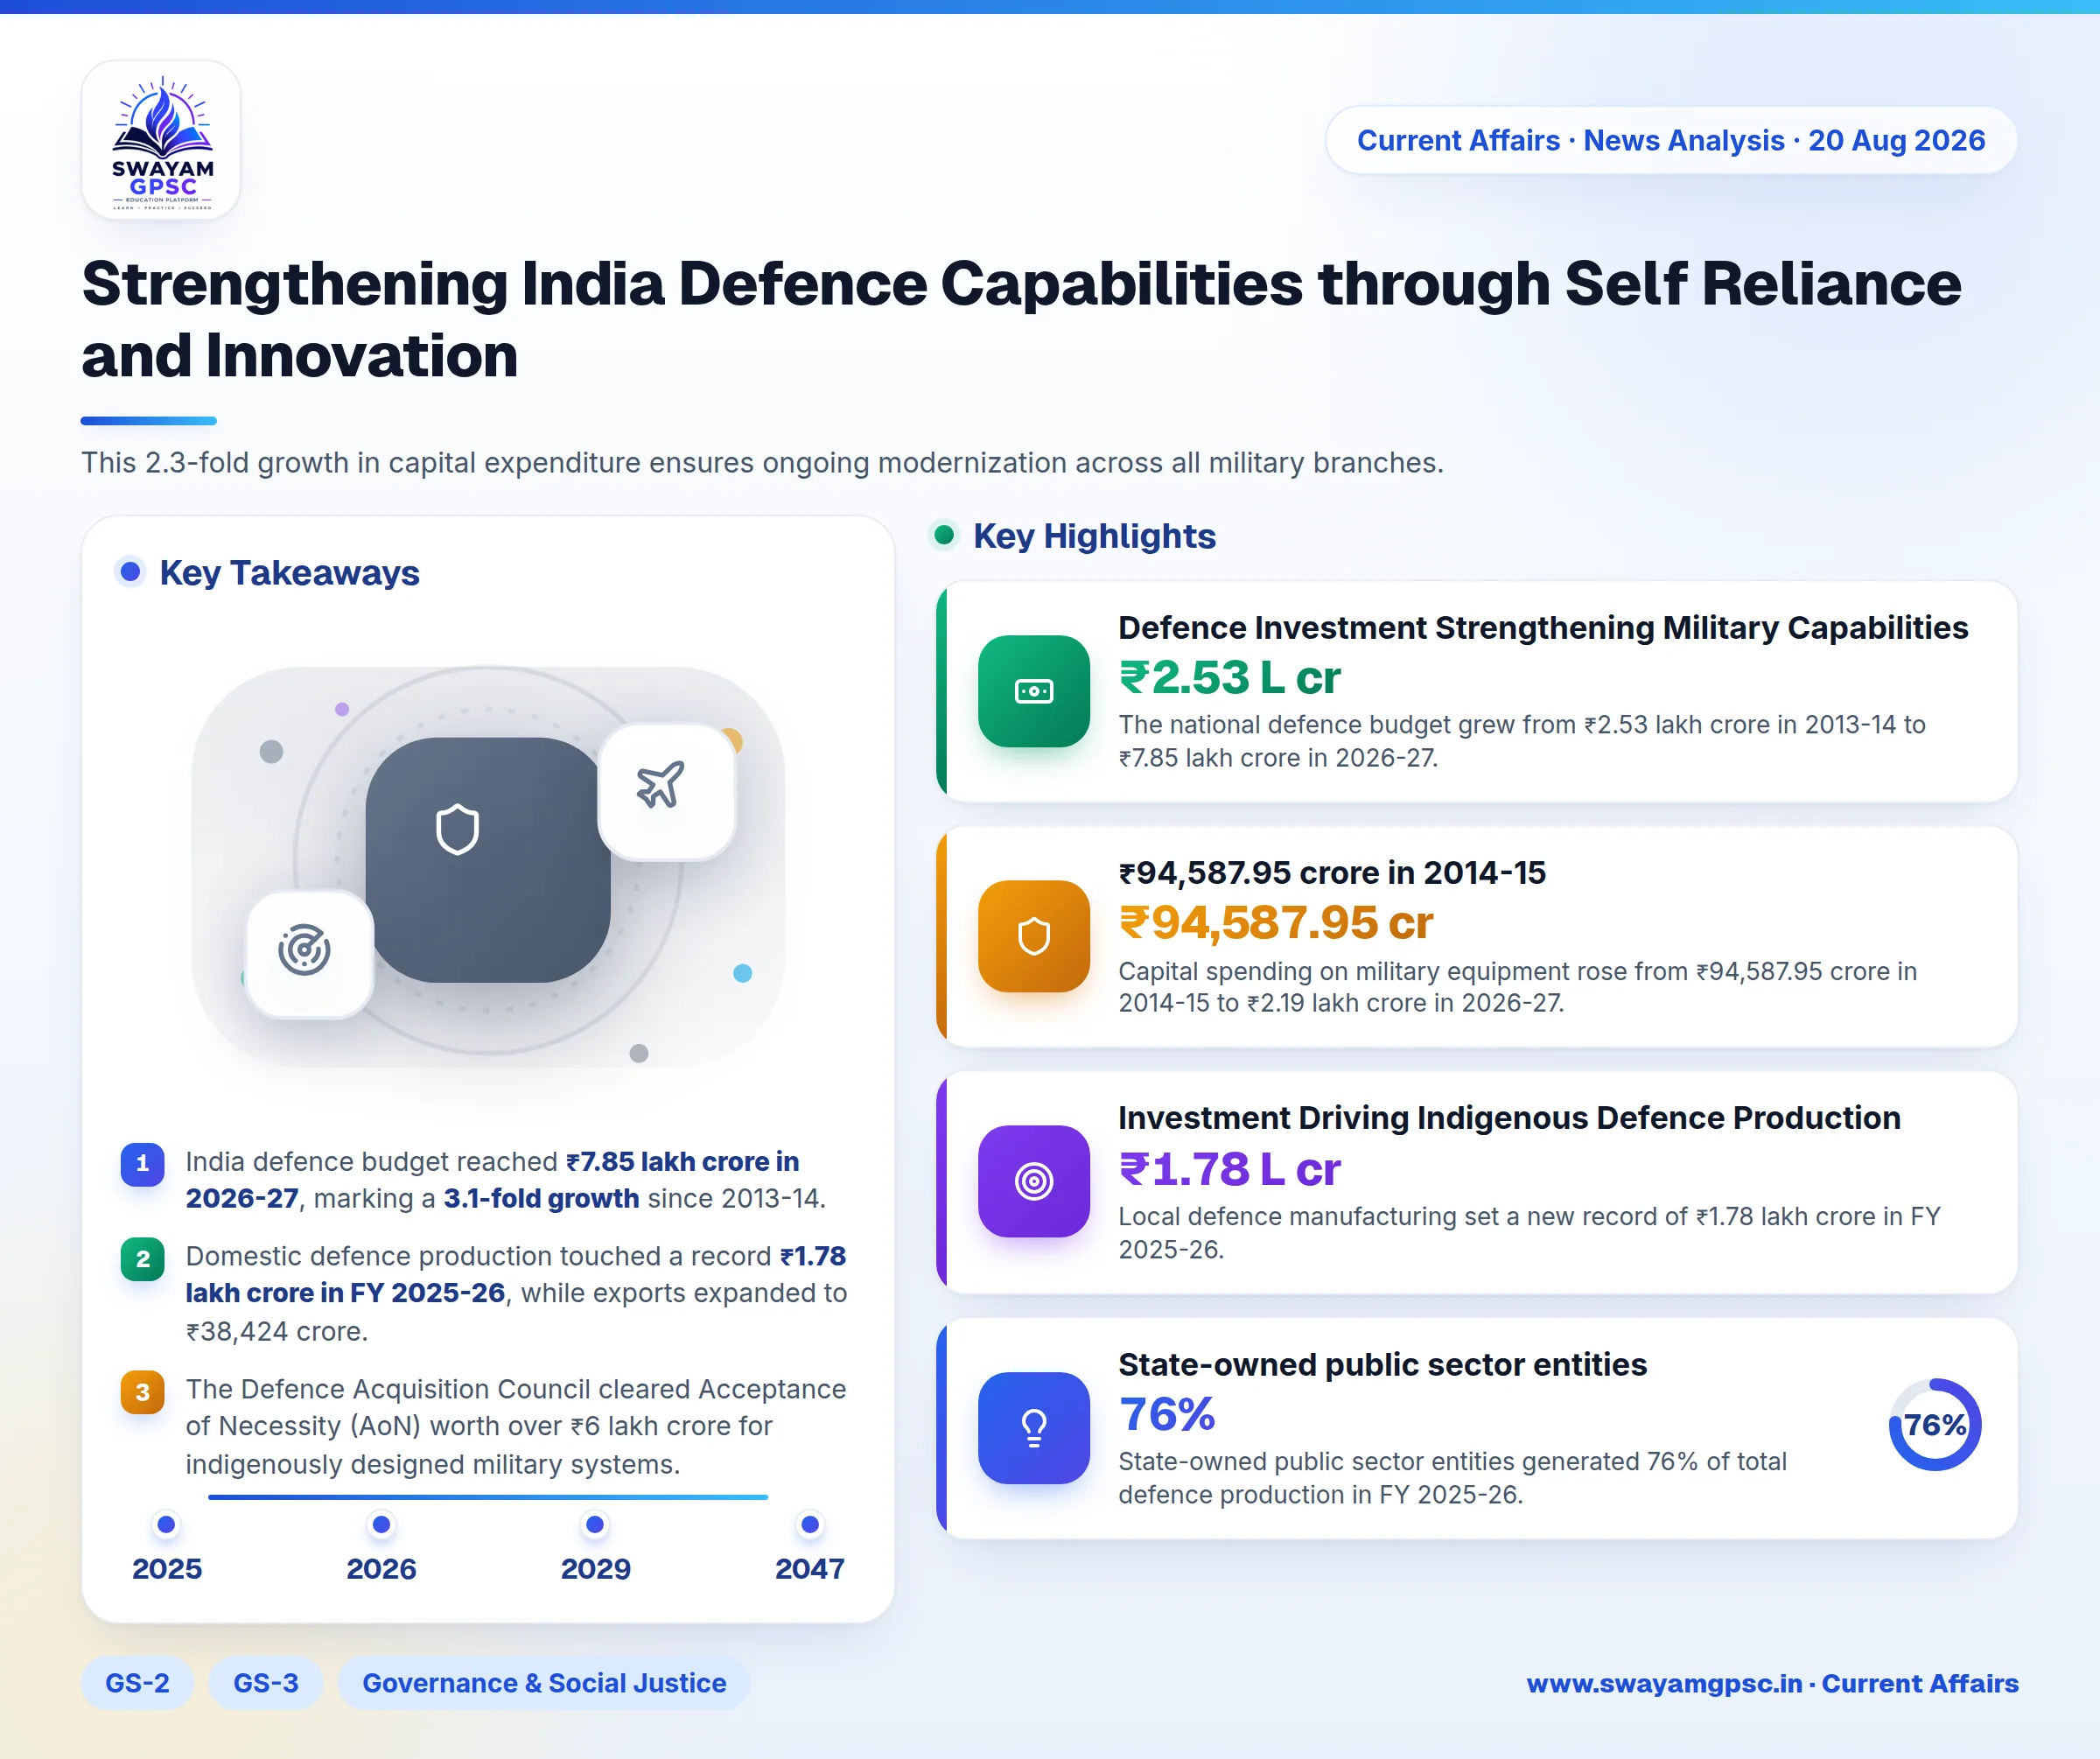The height and width of the screenshot is (1759, 2100).
Task: Click the 'Acceptance of Necessity (AoN)' takeaway text
Action: tap(516, 1426)
